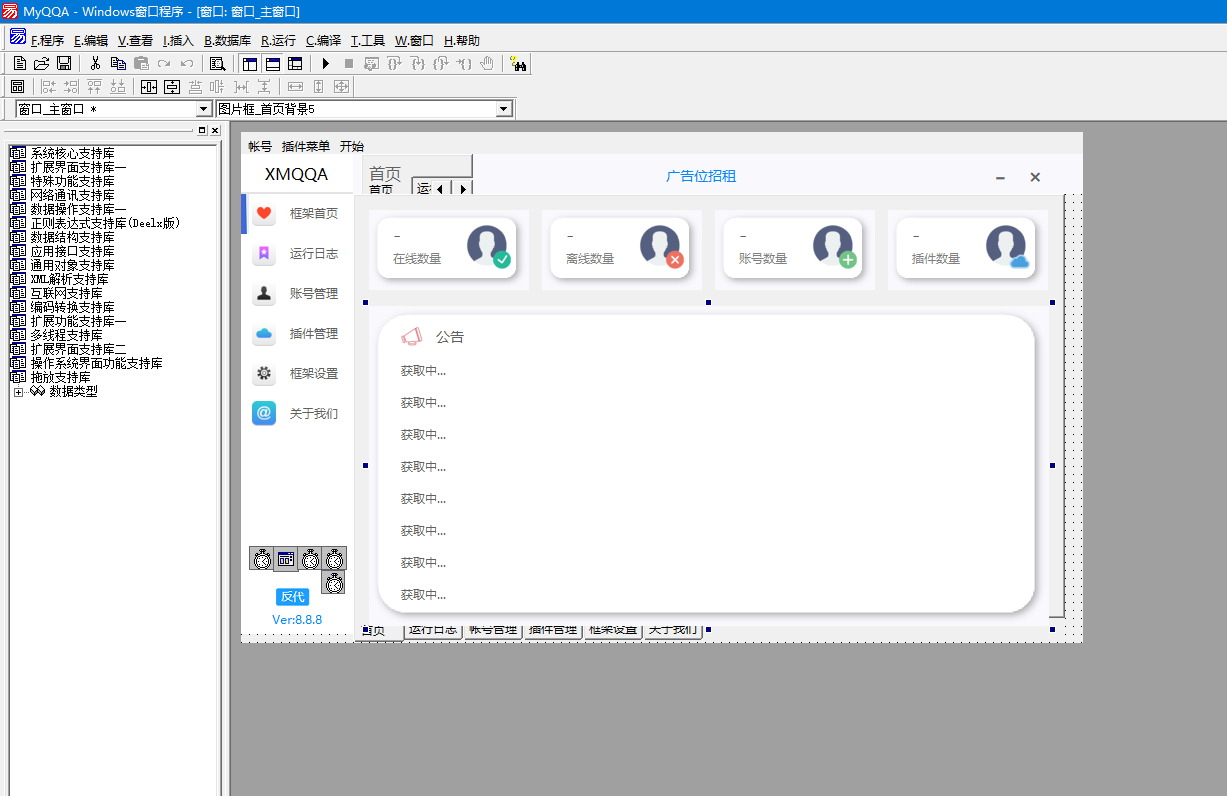
Task: Open the 图片框_首页背景5 component dropdown
Action: (x=503, y=109)
